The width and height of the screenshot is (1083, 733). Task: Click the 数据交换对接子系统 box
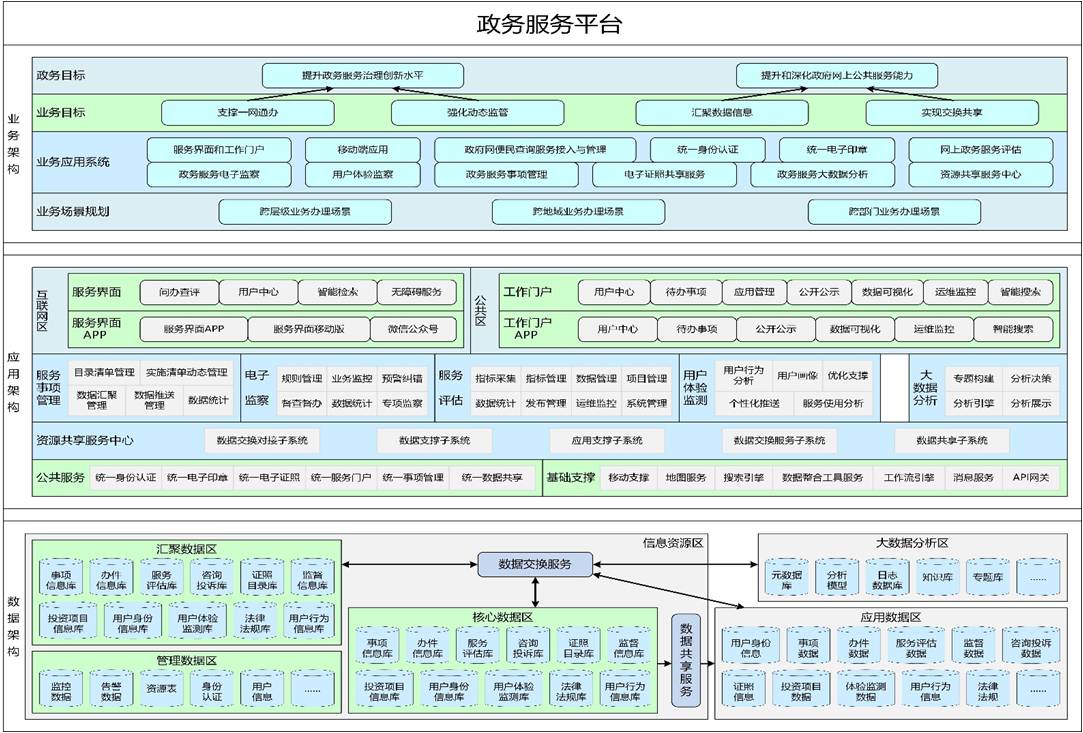click(262, 440)
